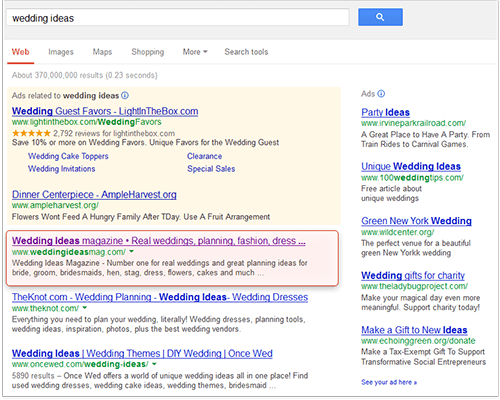Click the www.100weddingtips.com/ URL text
500x400 pixels.
pos(412,178)
